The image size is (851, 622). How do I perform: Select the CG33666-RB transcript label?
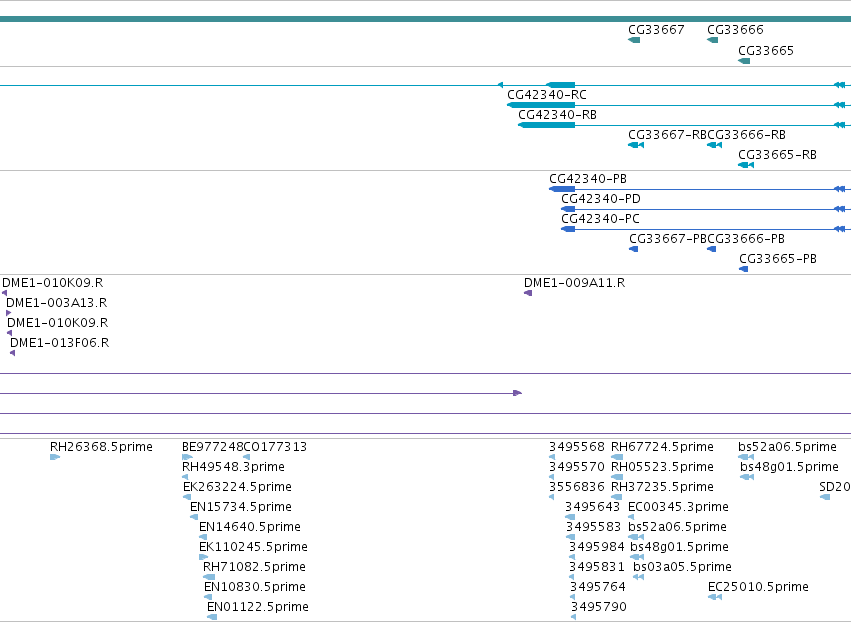click(747, 135)
